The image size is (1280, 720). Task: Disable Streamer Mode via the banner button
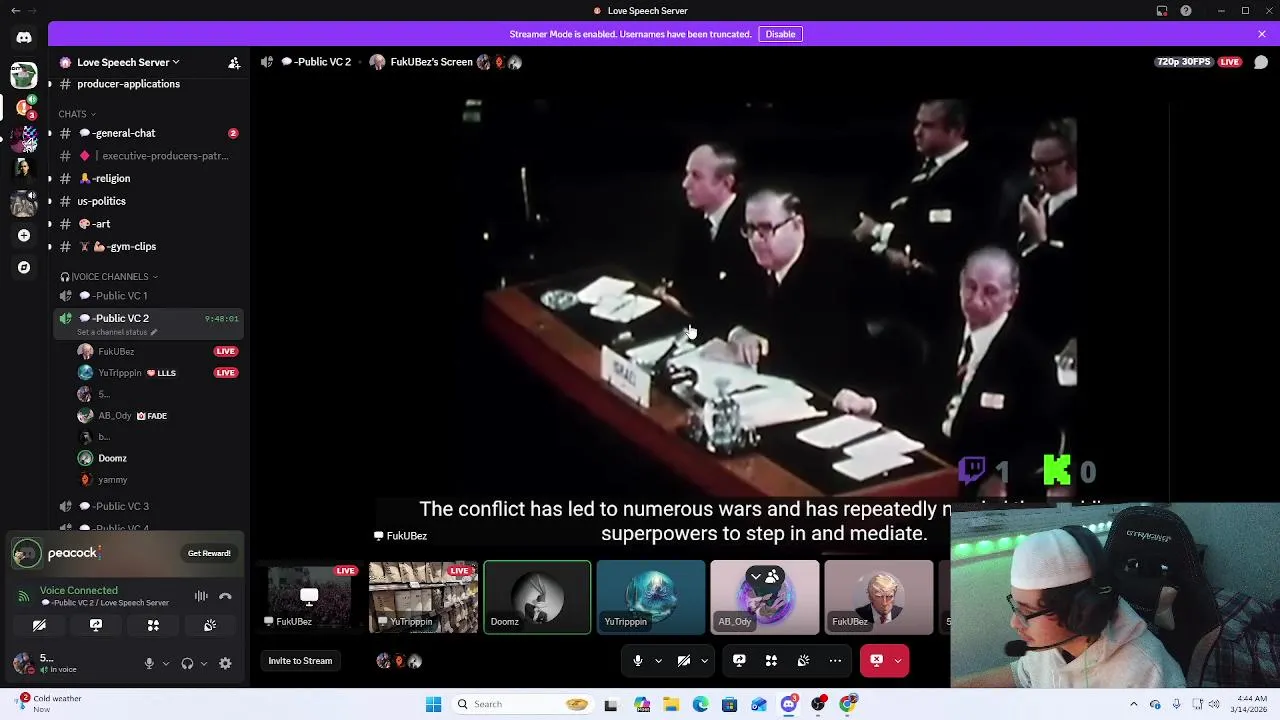pyautogui.click(x=780, y=34)
